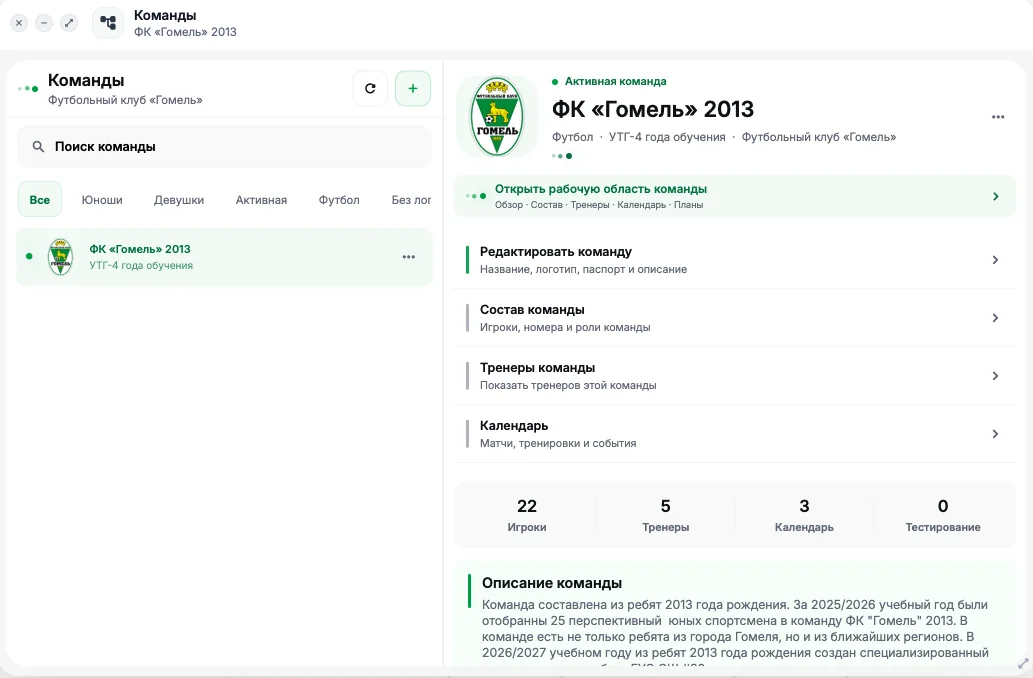Select ФК «Гомель» 2013 team in list
1033x678 pixels.
click(x=225, y=257)
